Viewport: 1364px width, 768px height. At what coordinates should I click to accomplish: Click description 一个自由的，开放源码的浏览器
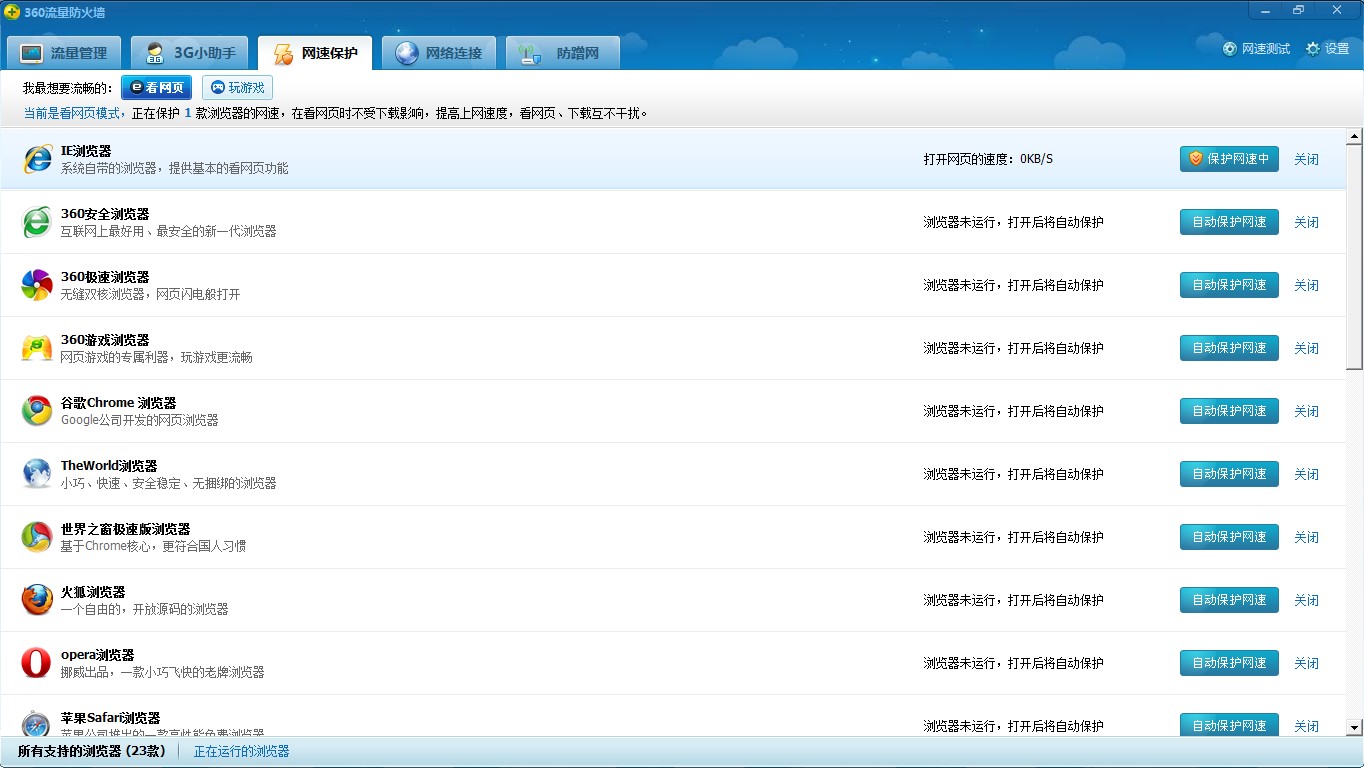pyautogui.click(x=144, y=609)
